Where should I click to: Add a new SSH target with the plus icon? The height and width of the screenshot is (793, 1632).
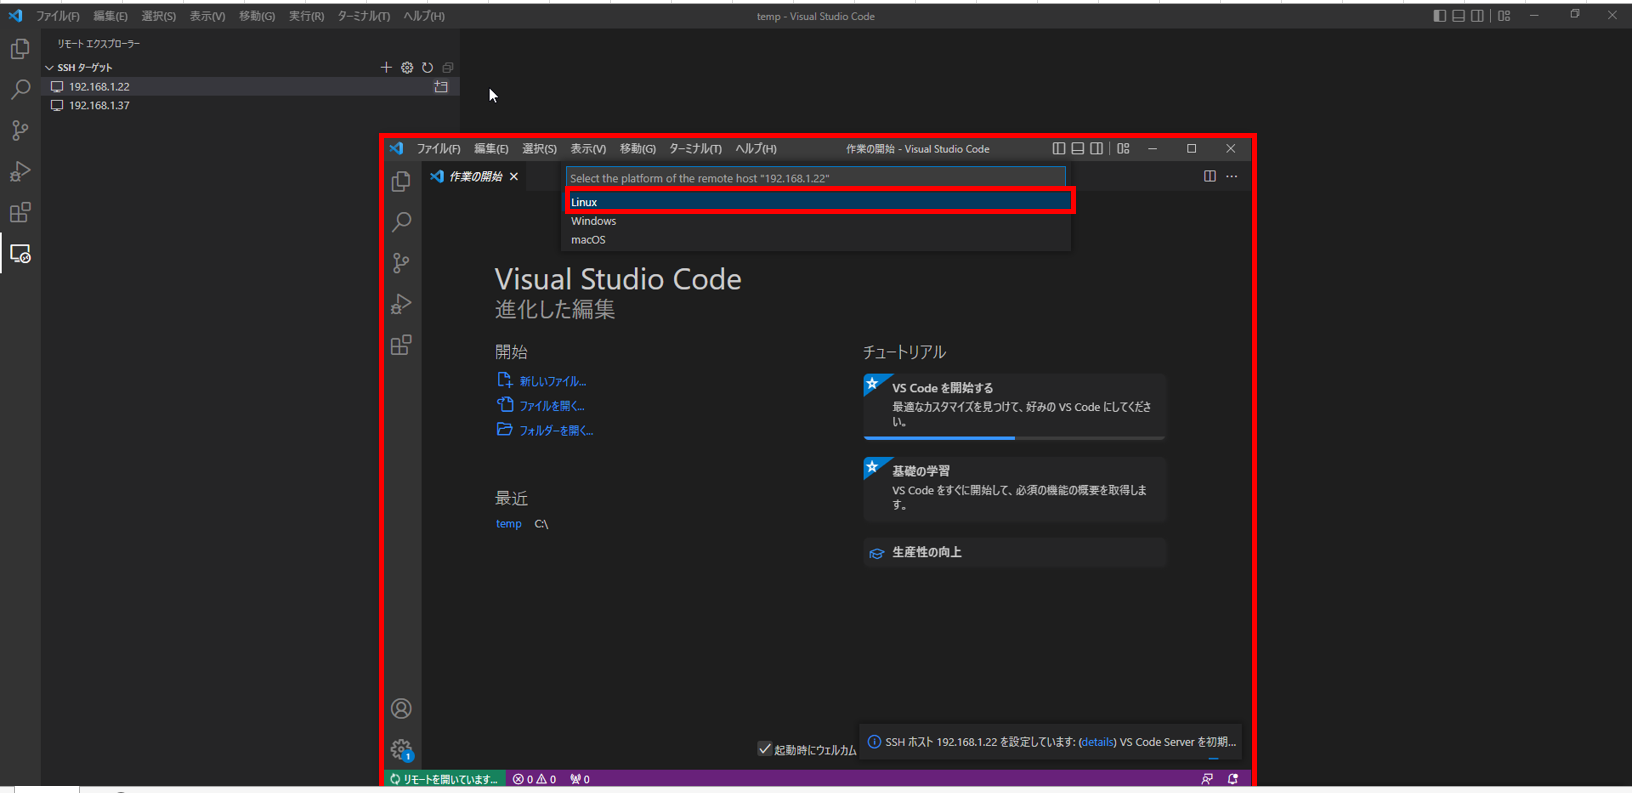386,67
